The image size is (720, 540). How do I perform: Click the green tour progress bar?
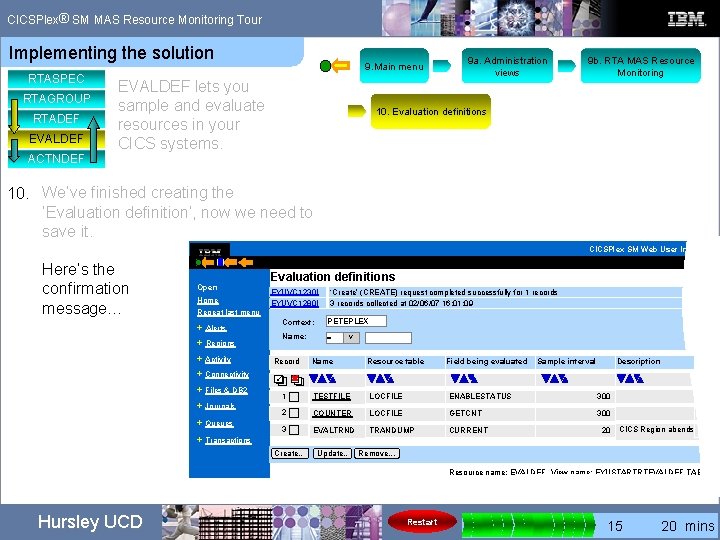pos(528,525)
